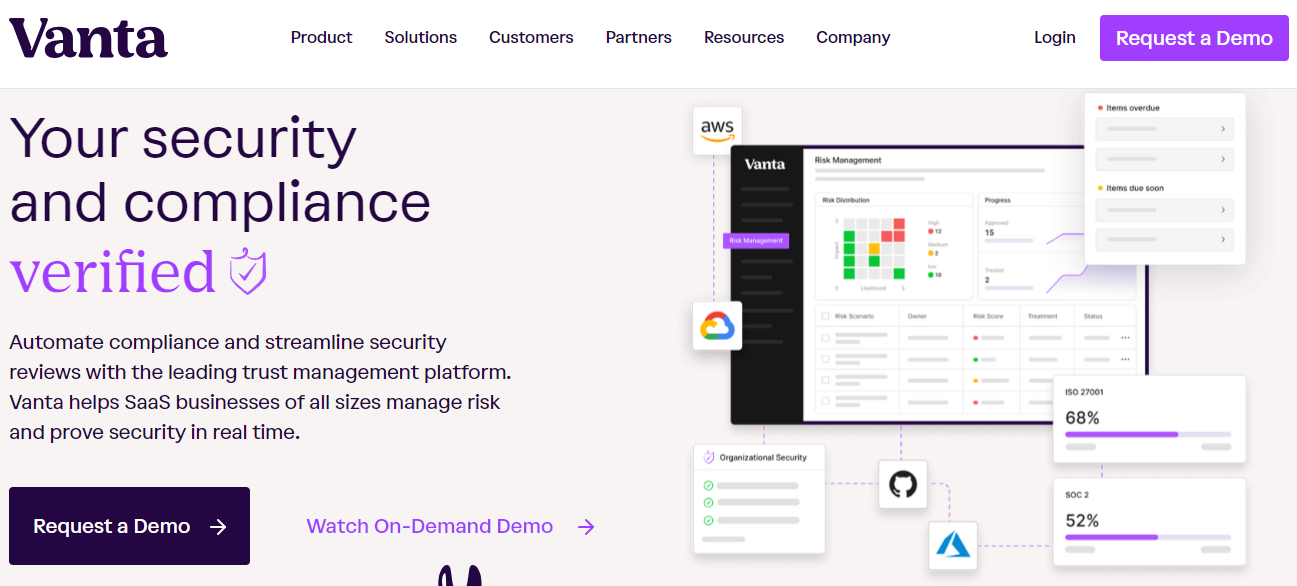Click the 'Organizational Security' card title
Viewport: 1297px width, 586px height.
click(763, 458)
